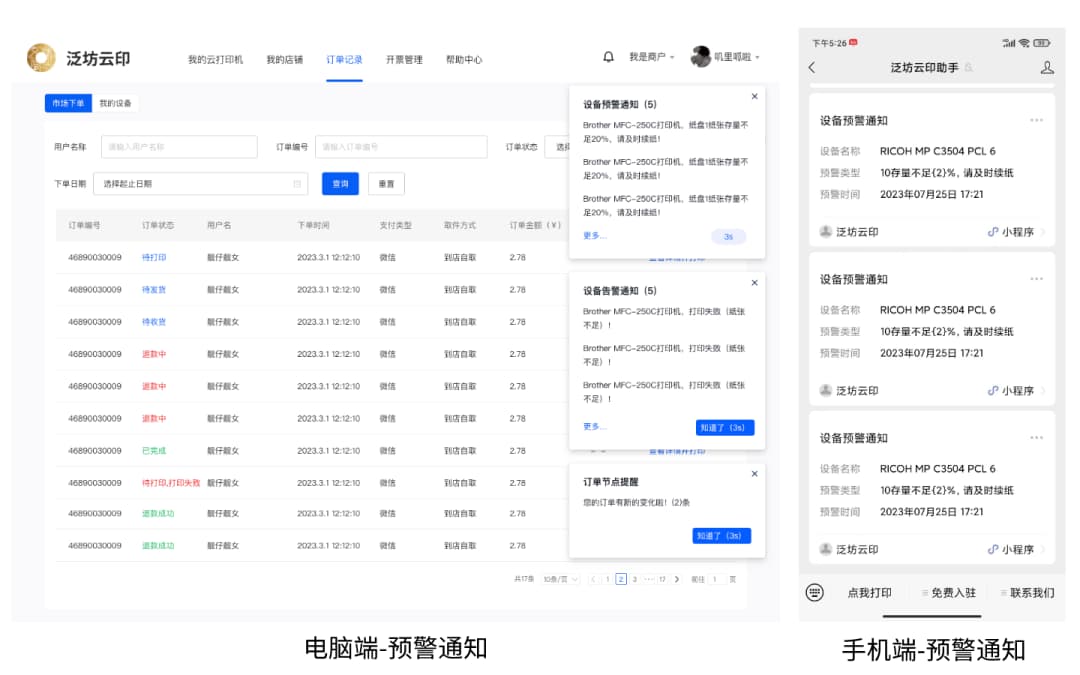Click the 重置 button
This screenshot has height=675, width=1080.
point(386,184)
